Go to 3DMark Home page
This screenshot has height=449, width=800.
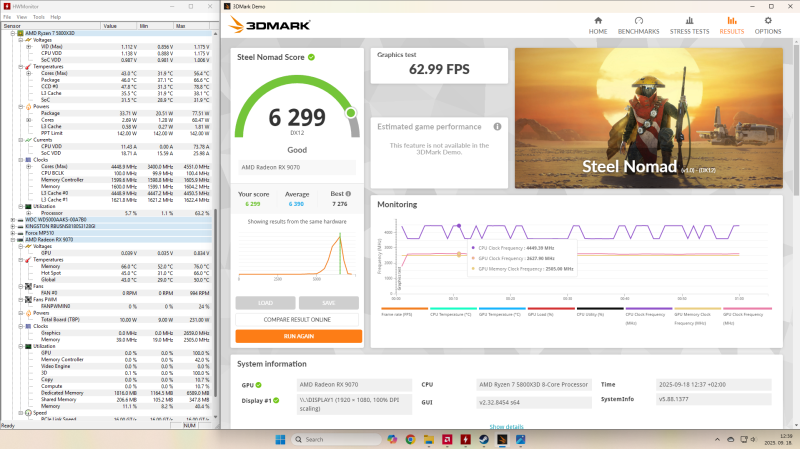pos(598,26)
